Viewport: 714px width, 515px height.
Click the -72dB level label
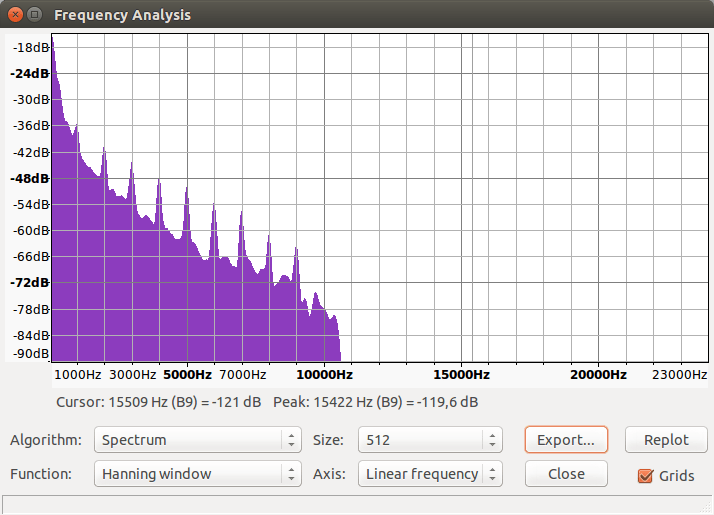tap(30, 282)
